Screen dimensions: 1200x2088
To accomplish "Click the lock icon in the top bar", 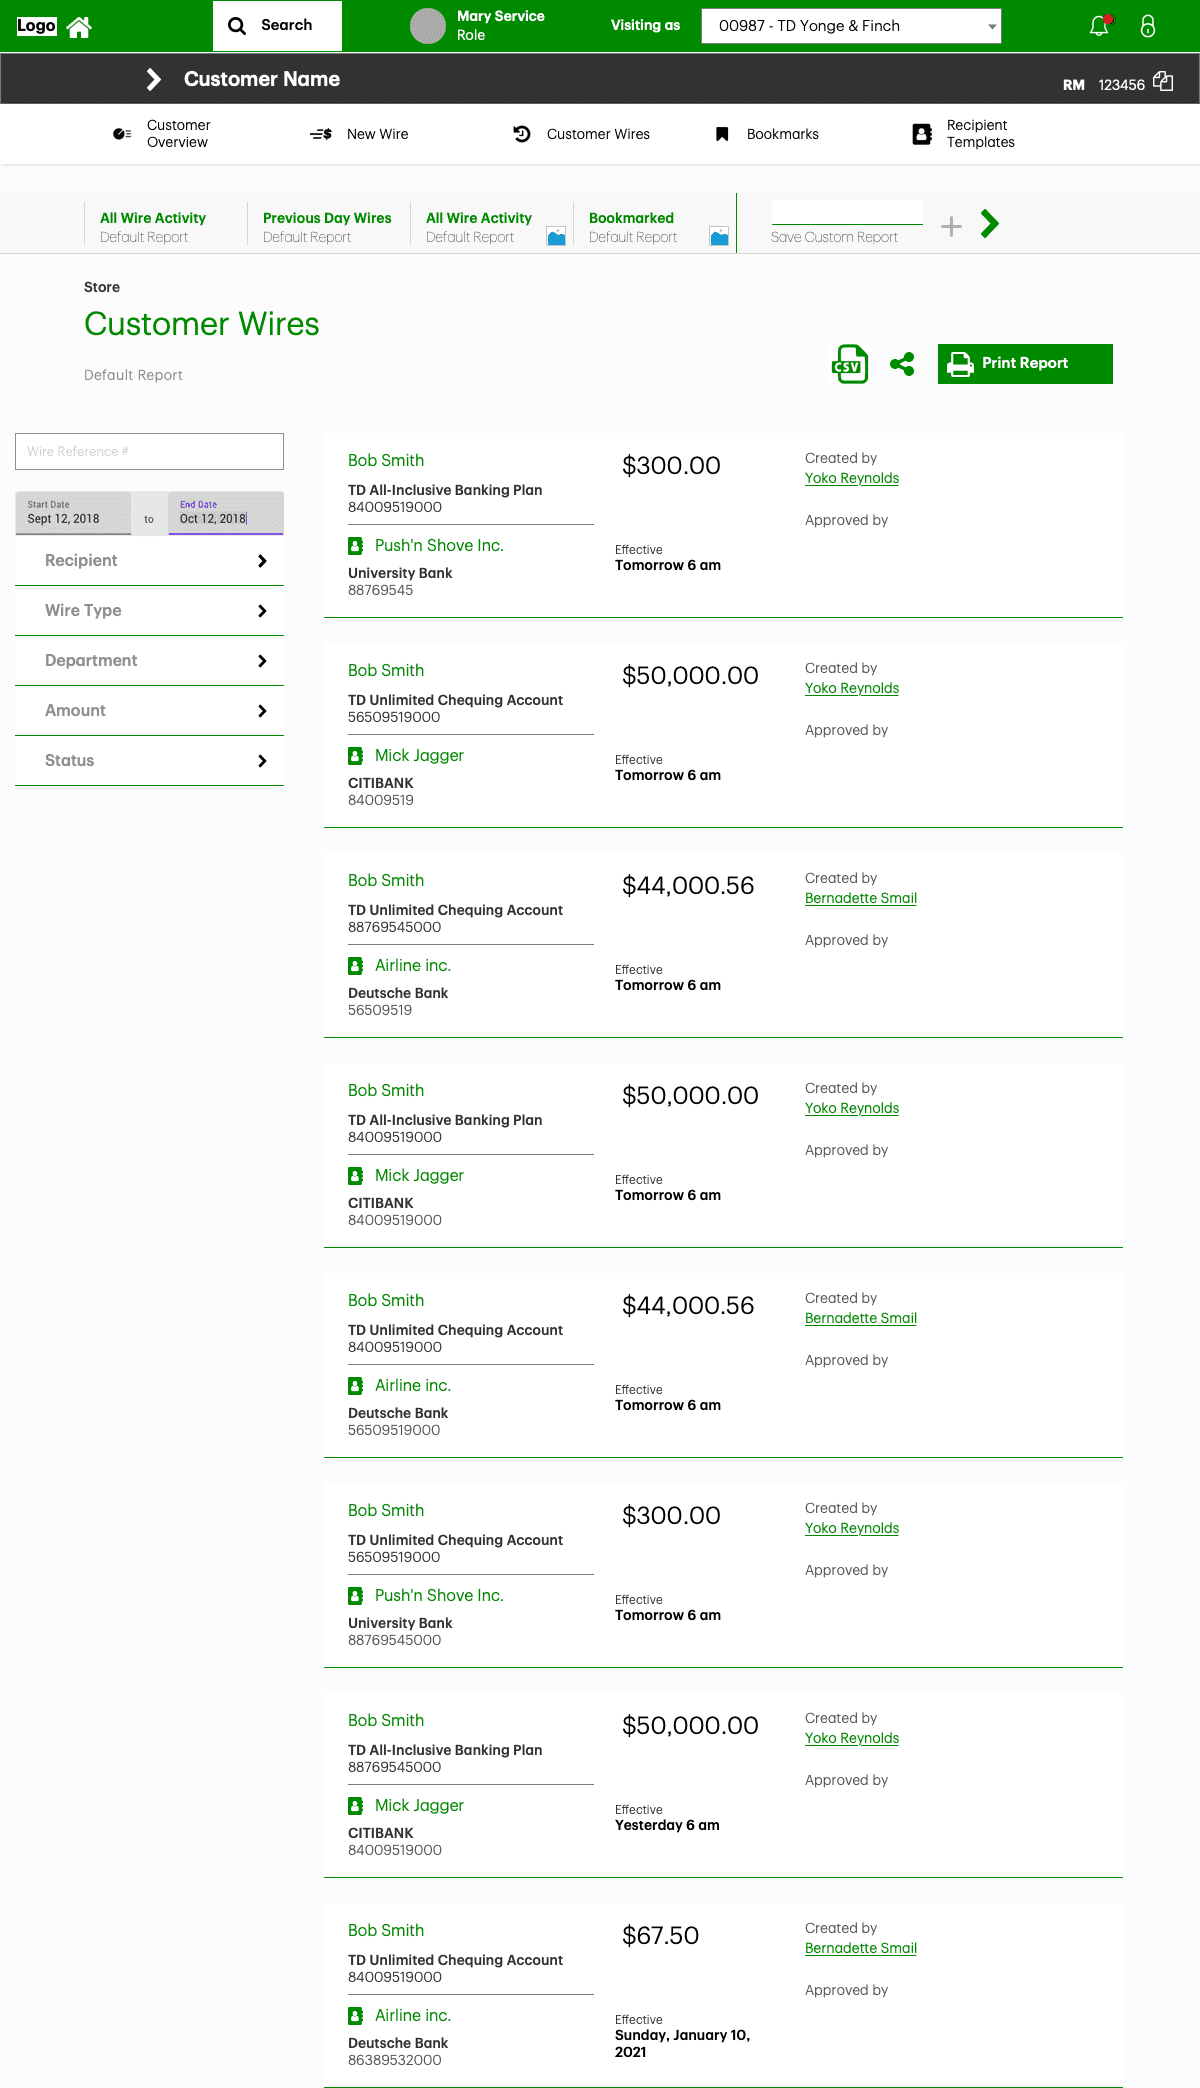I will tap(1148, 26).
